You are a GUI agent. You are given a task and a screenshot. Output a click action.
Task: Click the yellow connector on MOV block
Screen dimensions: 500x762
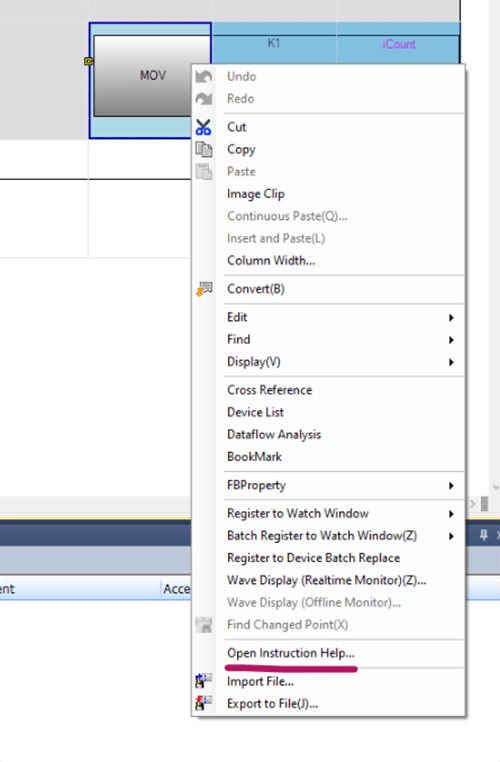(88, 61)
